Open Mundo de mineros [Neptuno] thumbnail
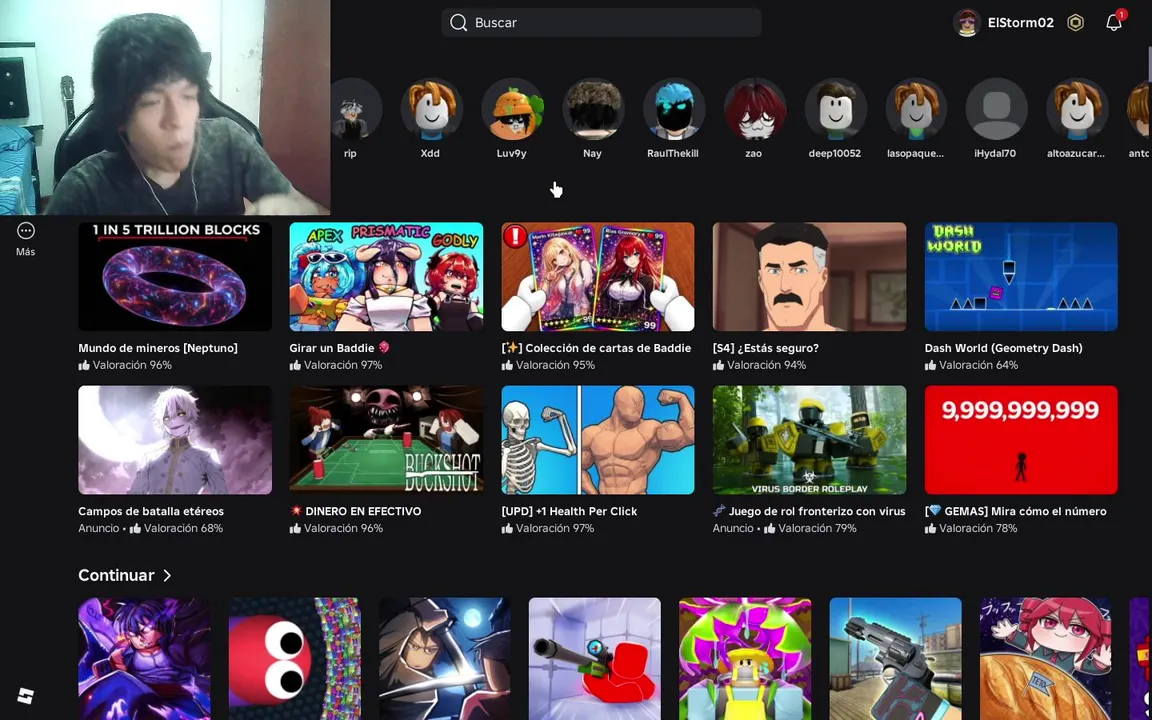The image size is (1152, 720). click(x=175, y=276)
